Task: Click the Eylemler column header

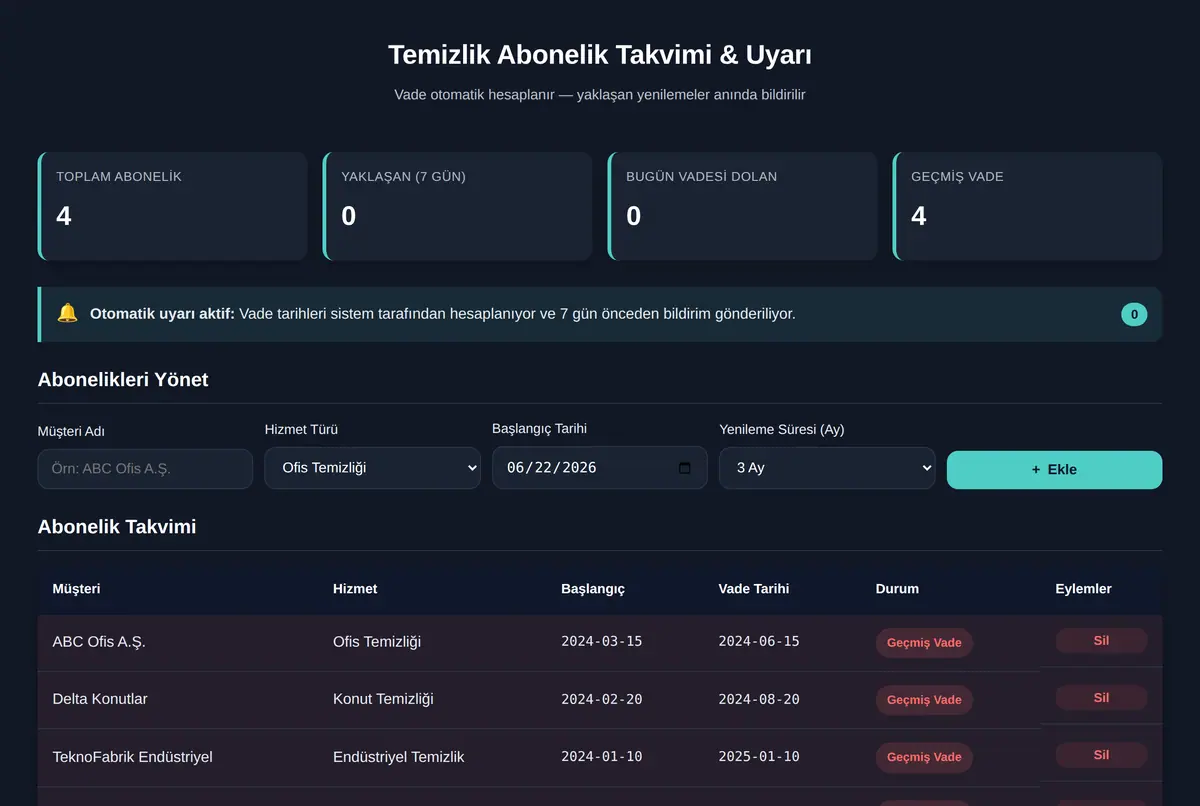Action: coord(1083,588)
